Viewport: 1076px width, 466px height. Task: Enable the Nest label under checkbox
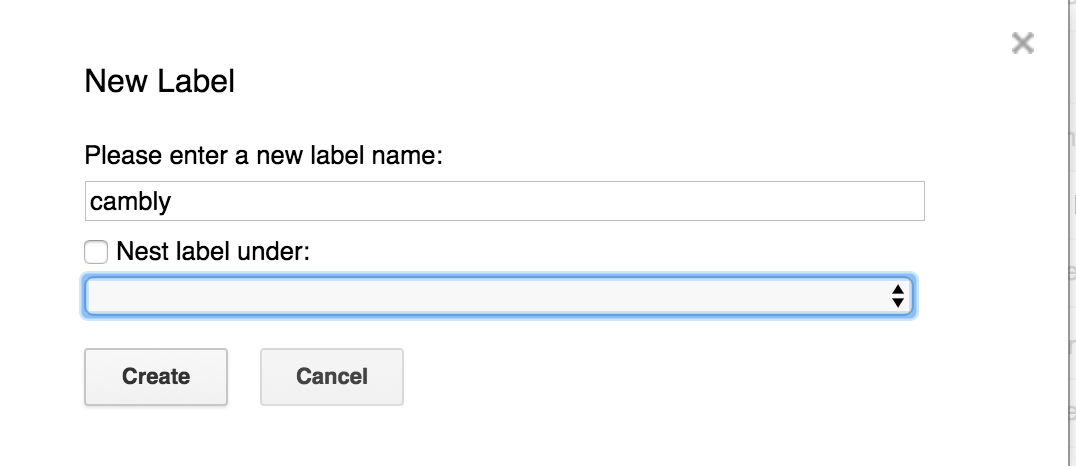(x=96, y=252)
